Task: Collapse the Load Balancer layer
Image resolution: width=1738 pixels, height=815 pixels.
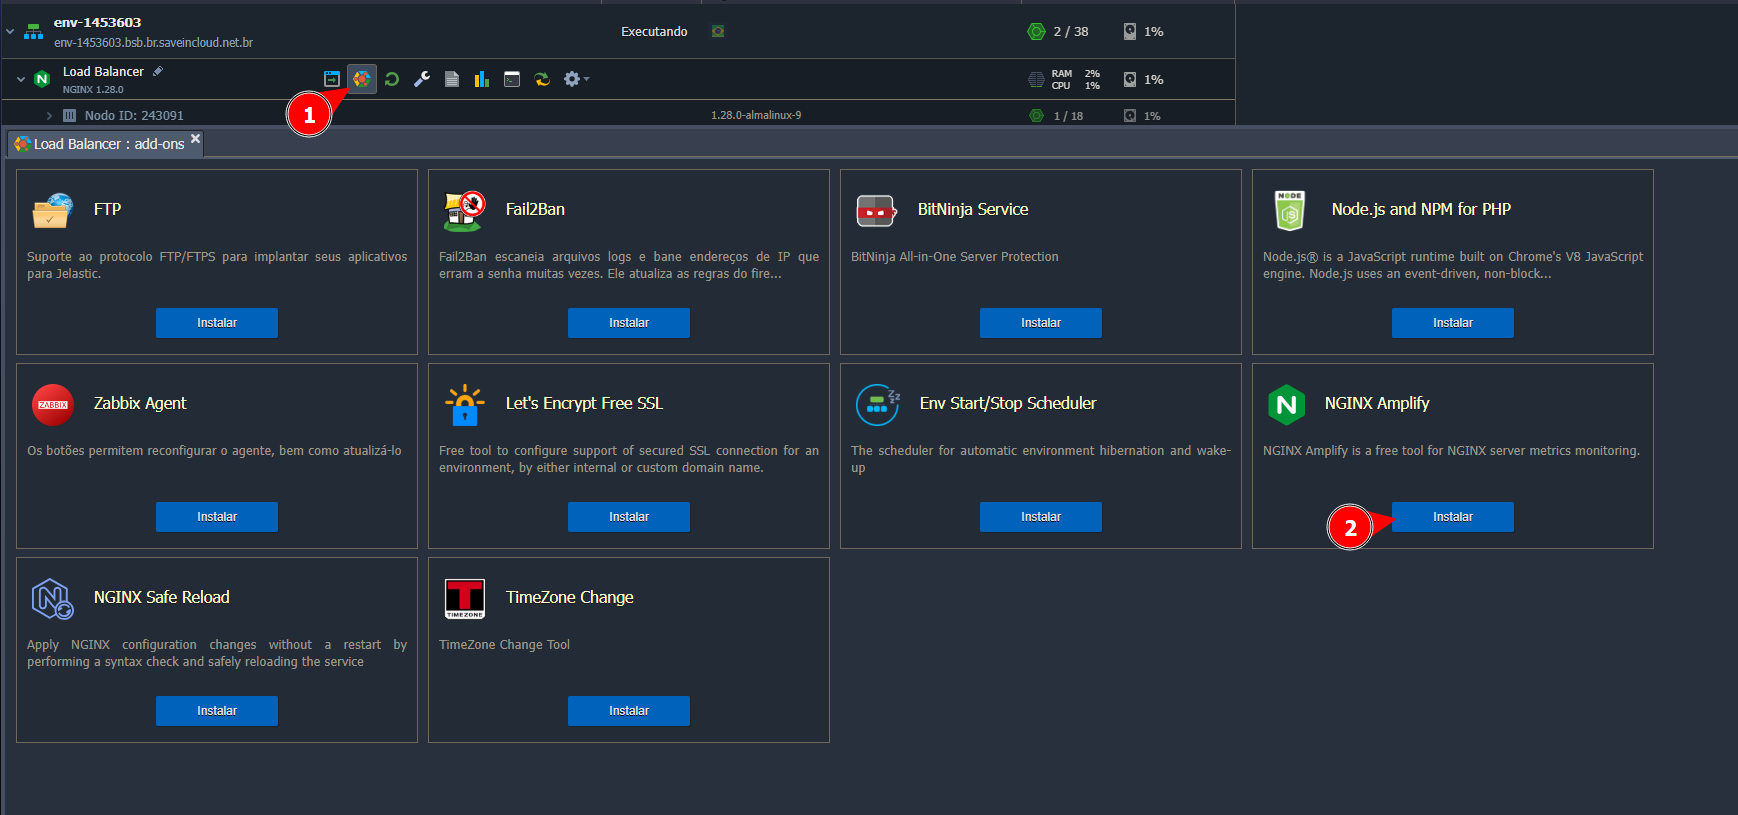Action: coord(21,79)
